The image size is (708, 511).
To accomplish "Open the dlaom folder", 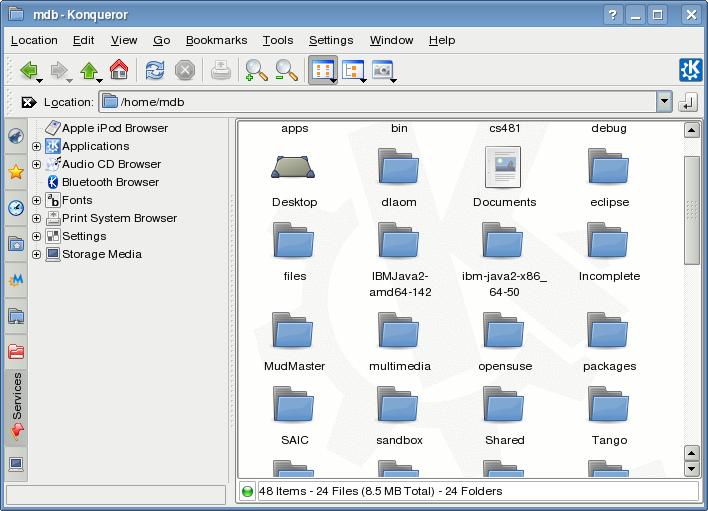I will [398, 167].
